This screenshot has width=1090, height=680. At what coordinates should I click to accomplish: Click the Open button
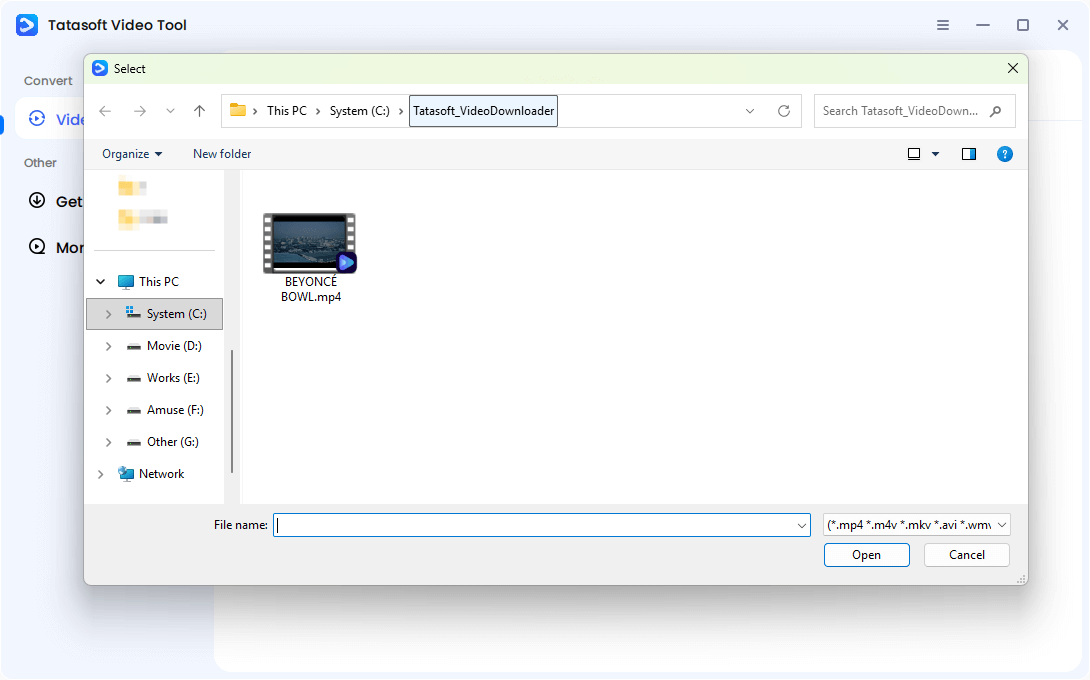pyautogui.click(x=866, y=554)
